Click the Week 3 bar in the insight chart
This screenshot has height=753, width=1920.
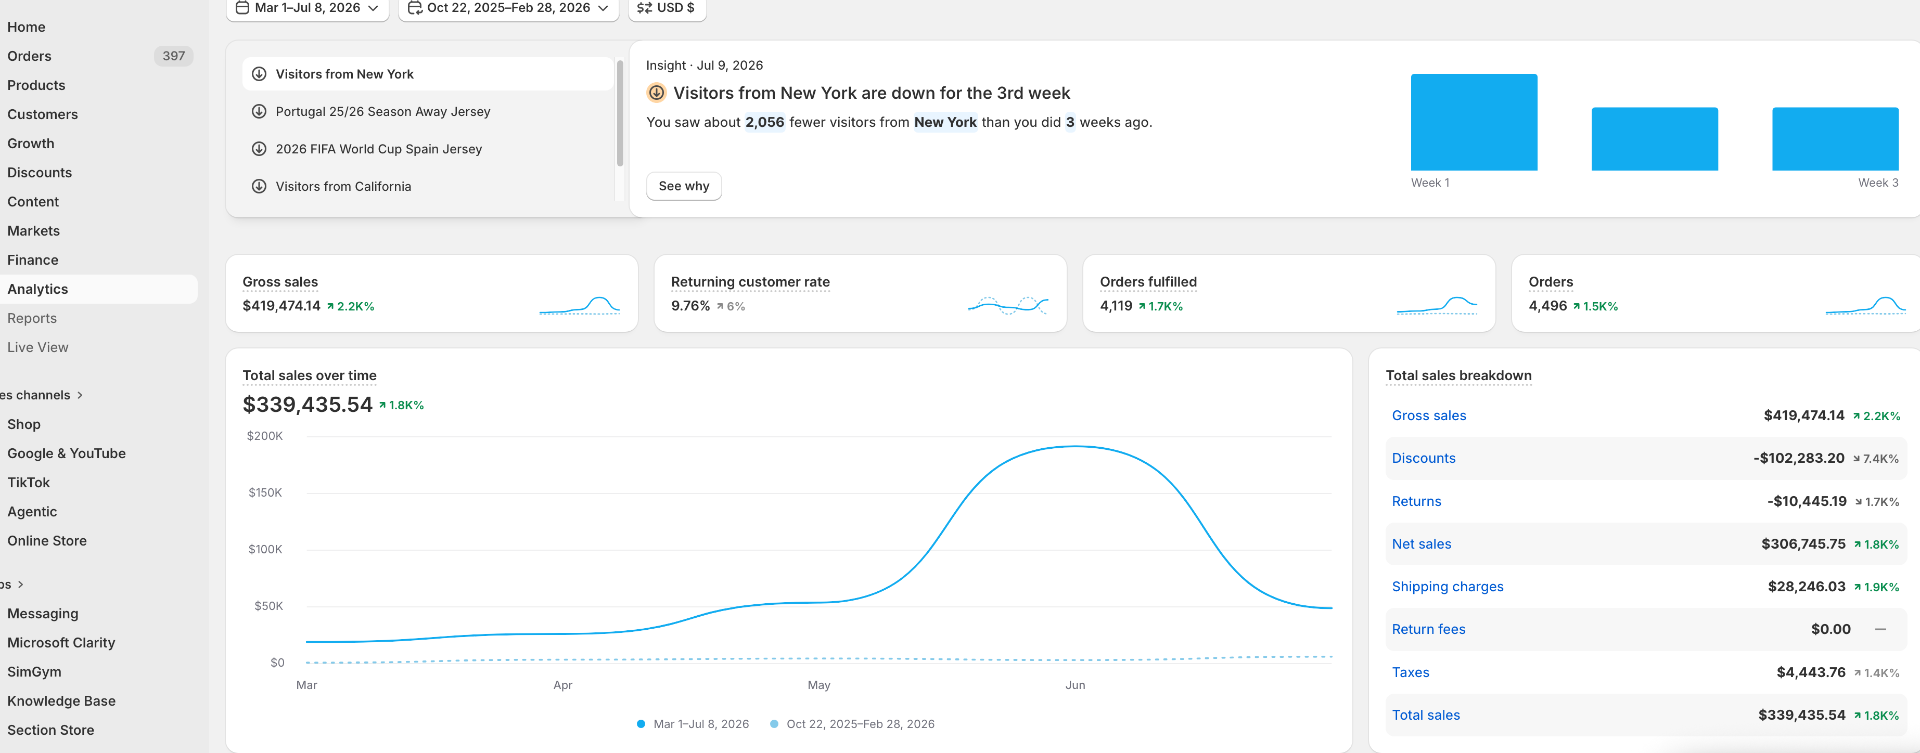coord(1835,139)
